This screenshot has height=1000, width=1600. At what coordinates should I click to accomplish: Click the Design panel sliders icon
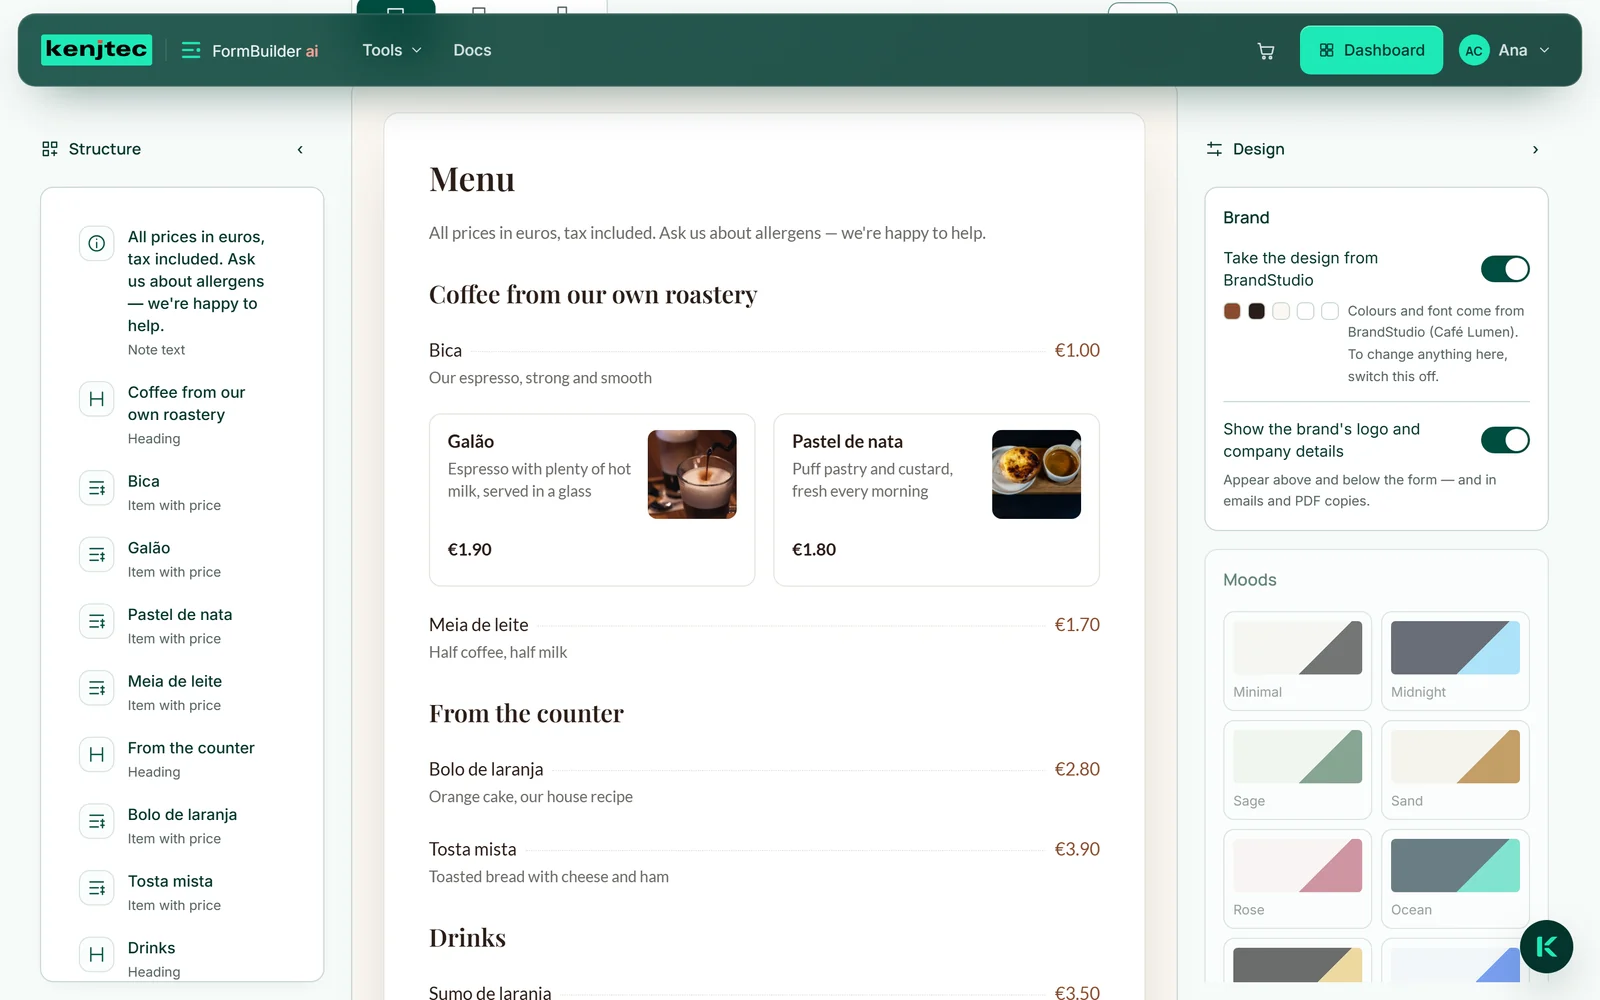tap(1214, 149)
